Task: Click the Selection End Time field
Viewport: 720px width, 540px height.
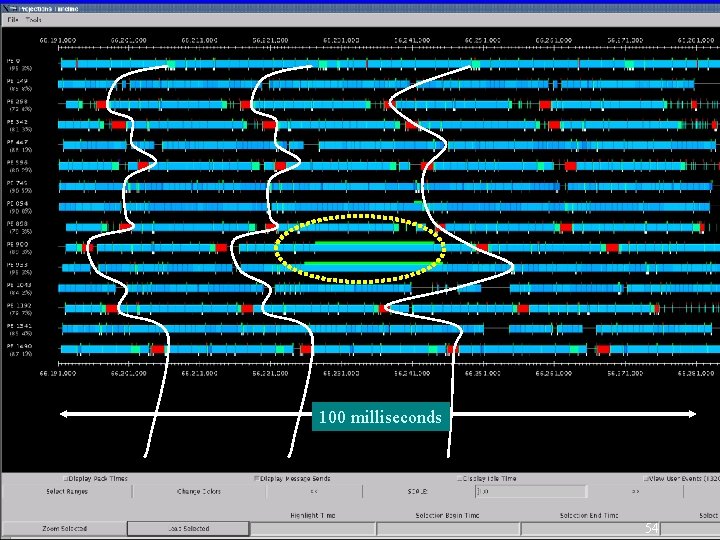Action: click(590, 529)
